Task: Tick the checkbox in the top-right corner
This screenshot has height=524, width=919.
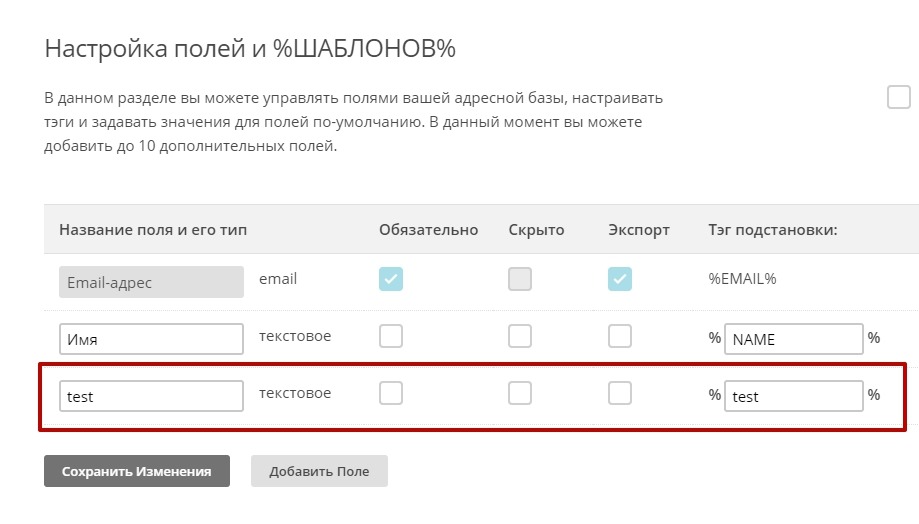Action: click(899, 97)
